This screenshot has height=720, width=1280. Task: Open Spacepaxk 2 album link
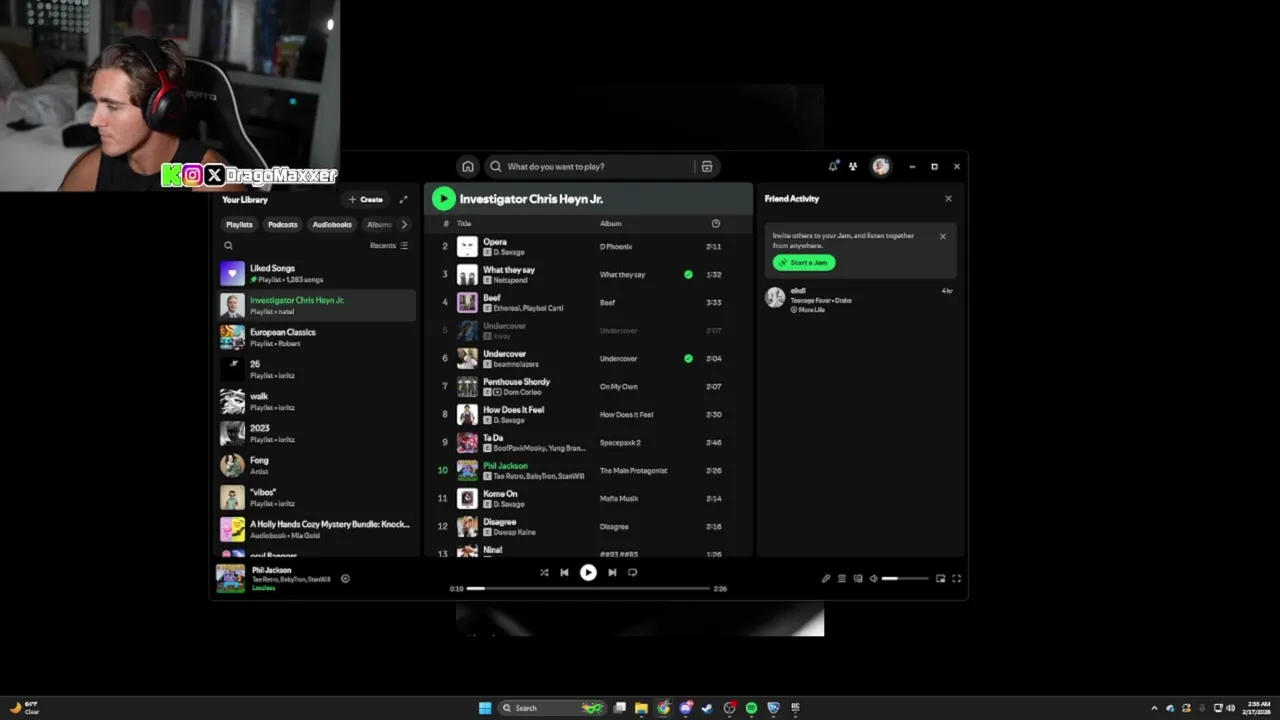(620, 442)
